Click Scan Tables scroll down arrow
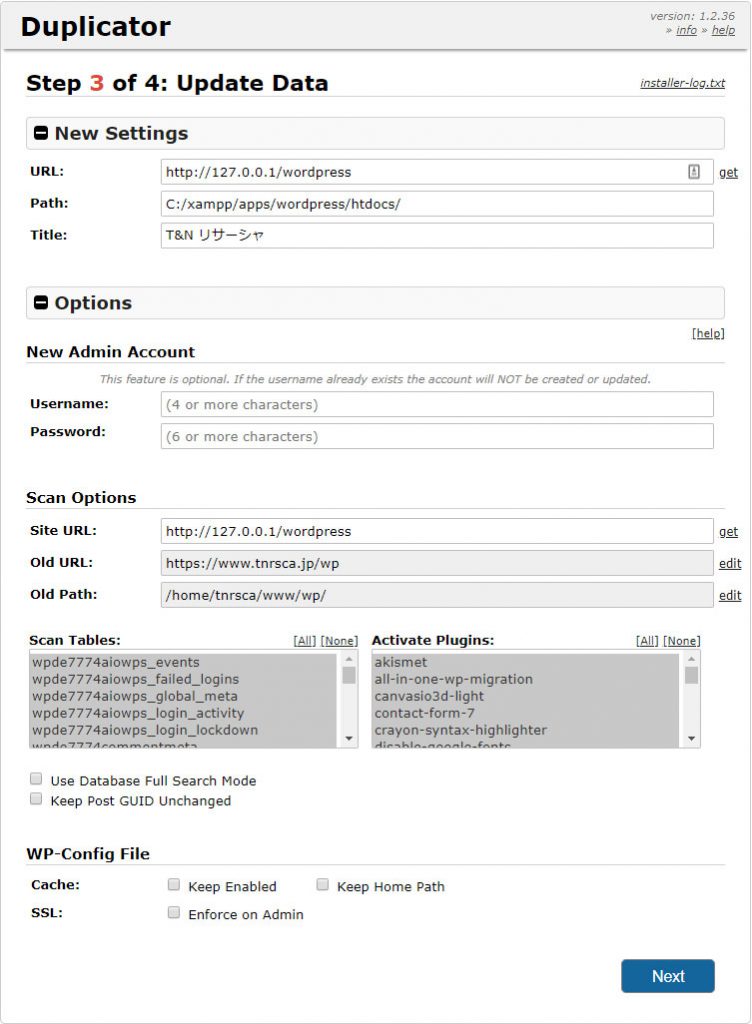Viewport: 752px width, 1024px height. click(349, 739)
